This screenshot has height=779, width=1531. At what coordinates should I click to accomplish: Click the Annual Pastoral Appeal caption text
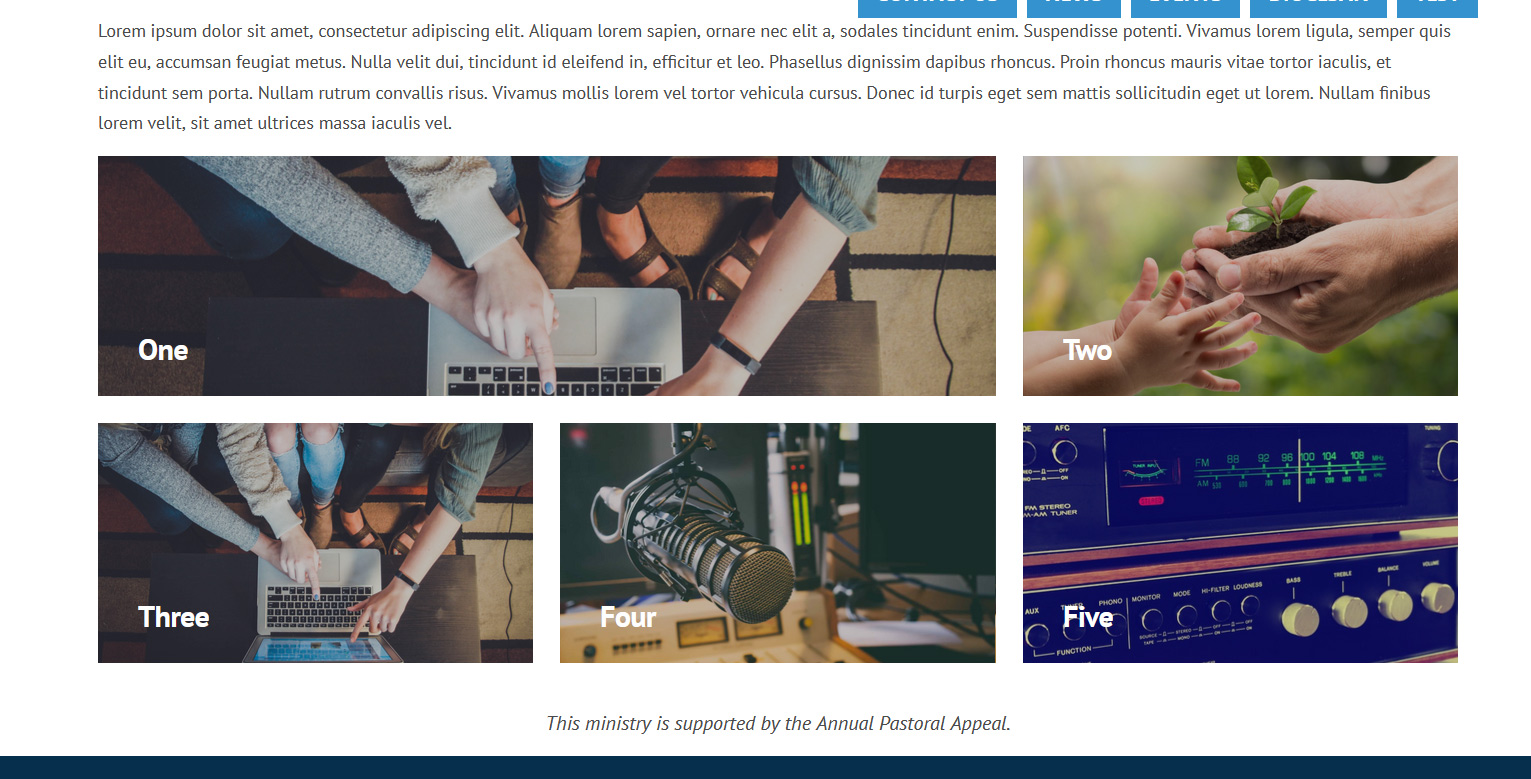point(778,723)
